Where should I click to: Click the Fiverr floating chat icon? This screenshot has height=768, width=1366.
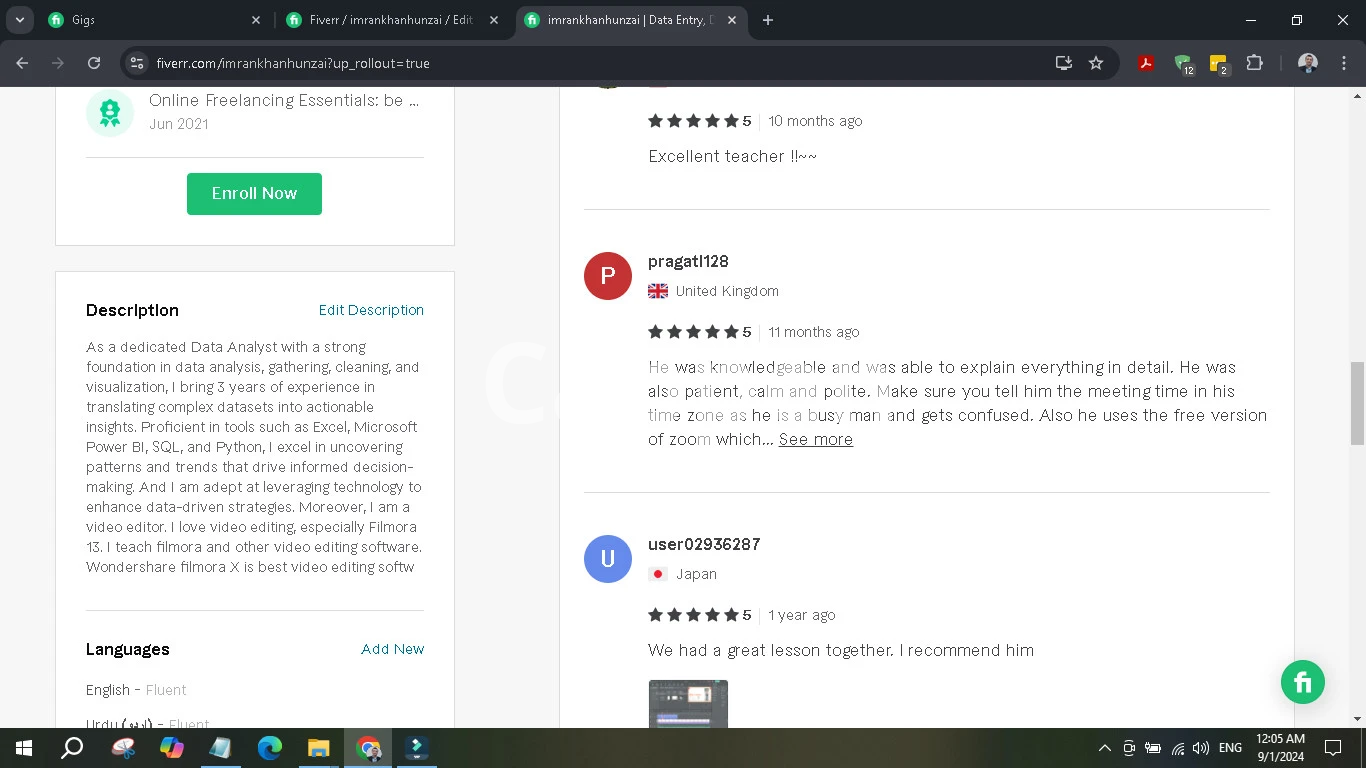coord(1302,683)
